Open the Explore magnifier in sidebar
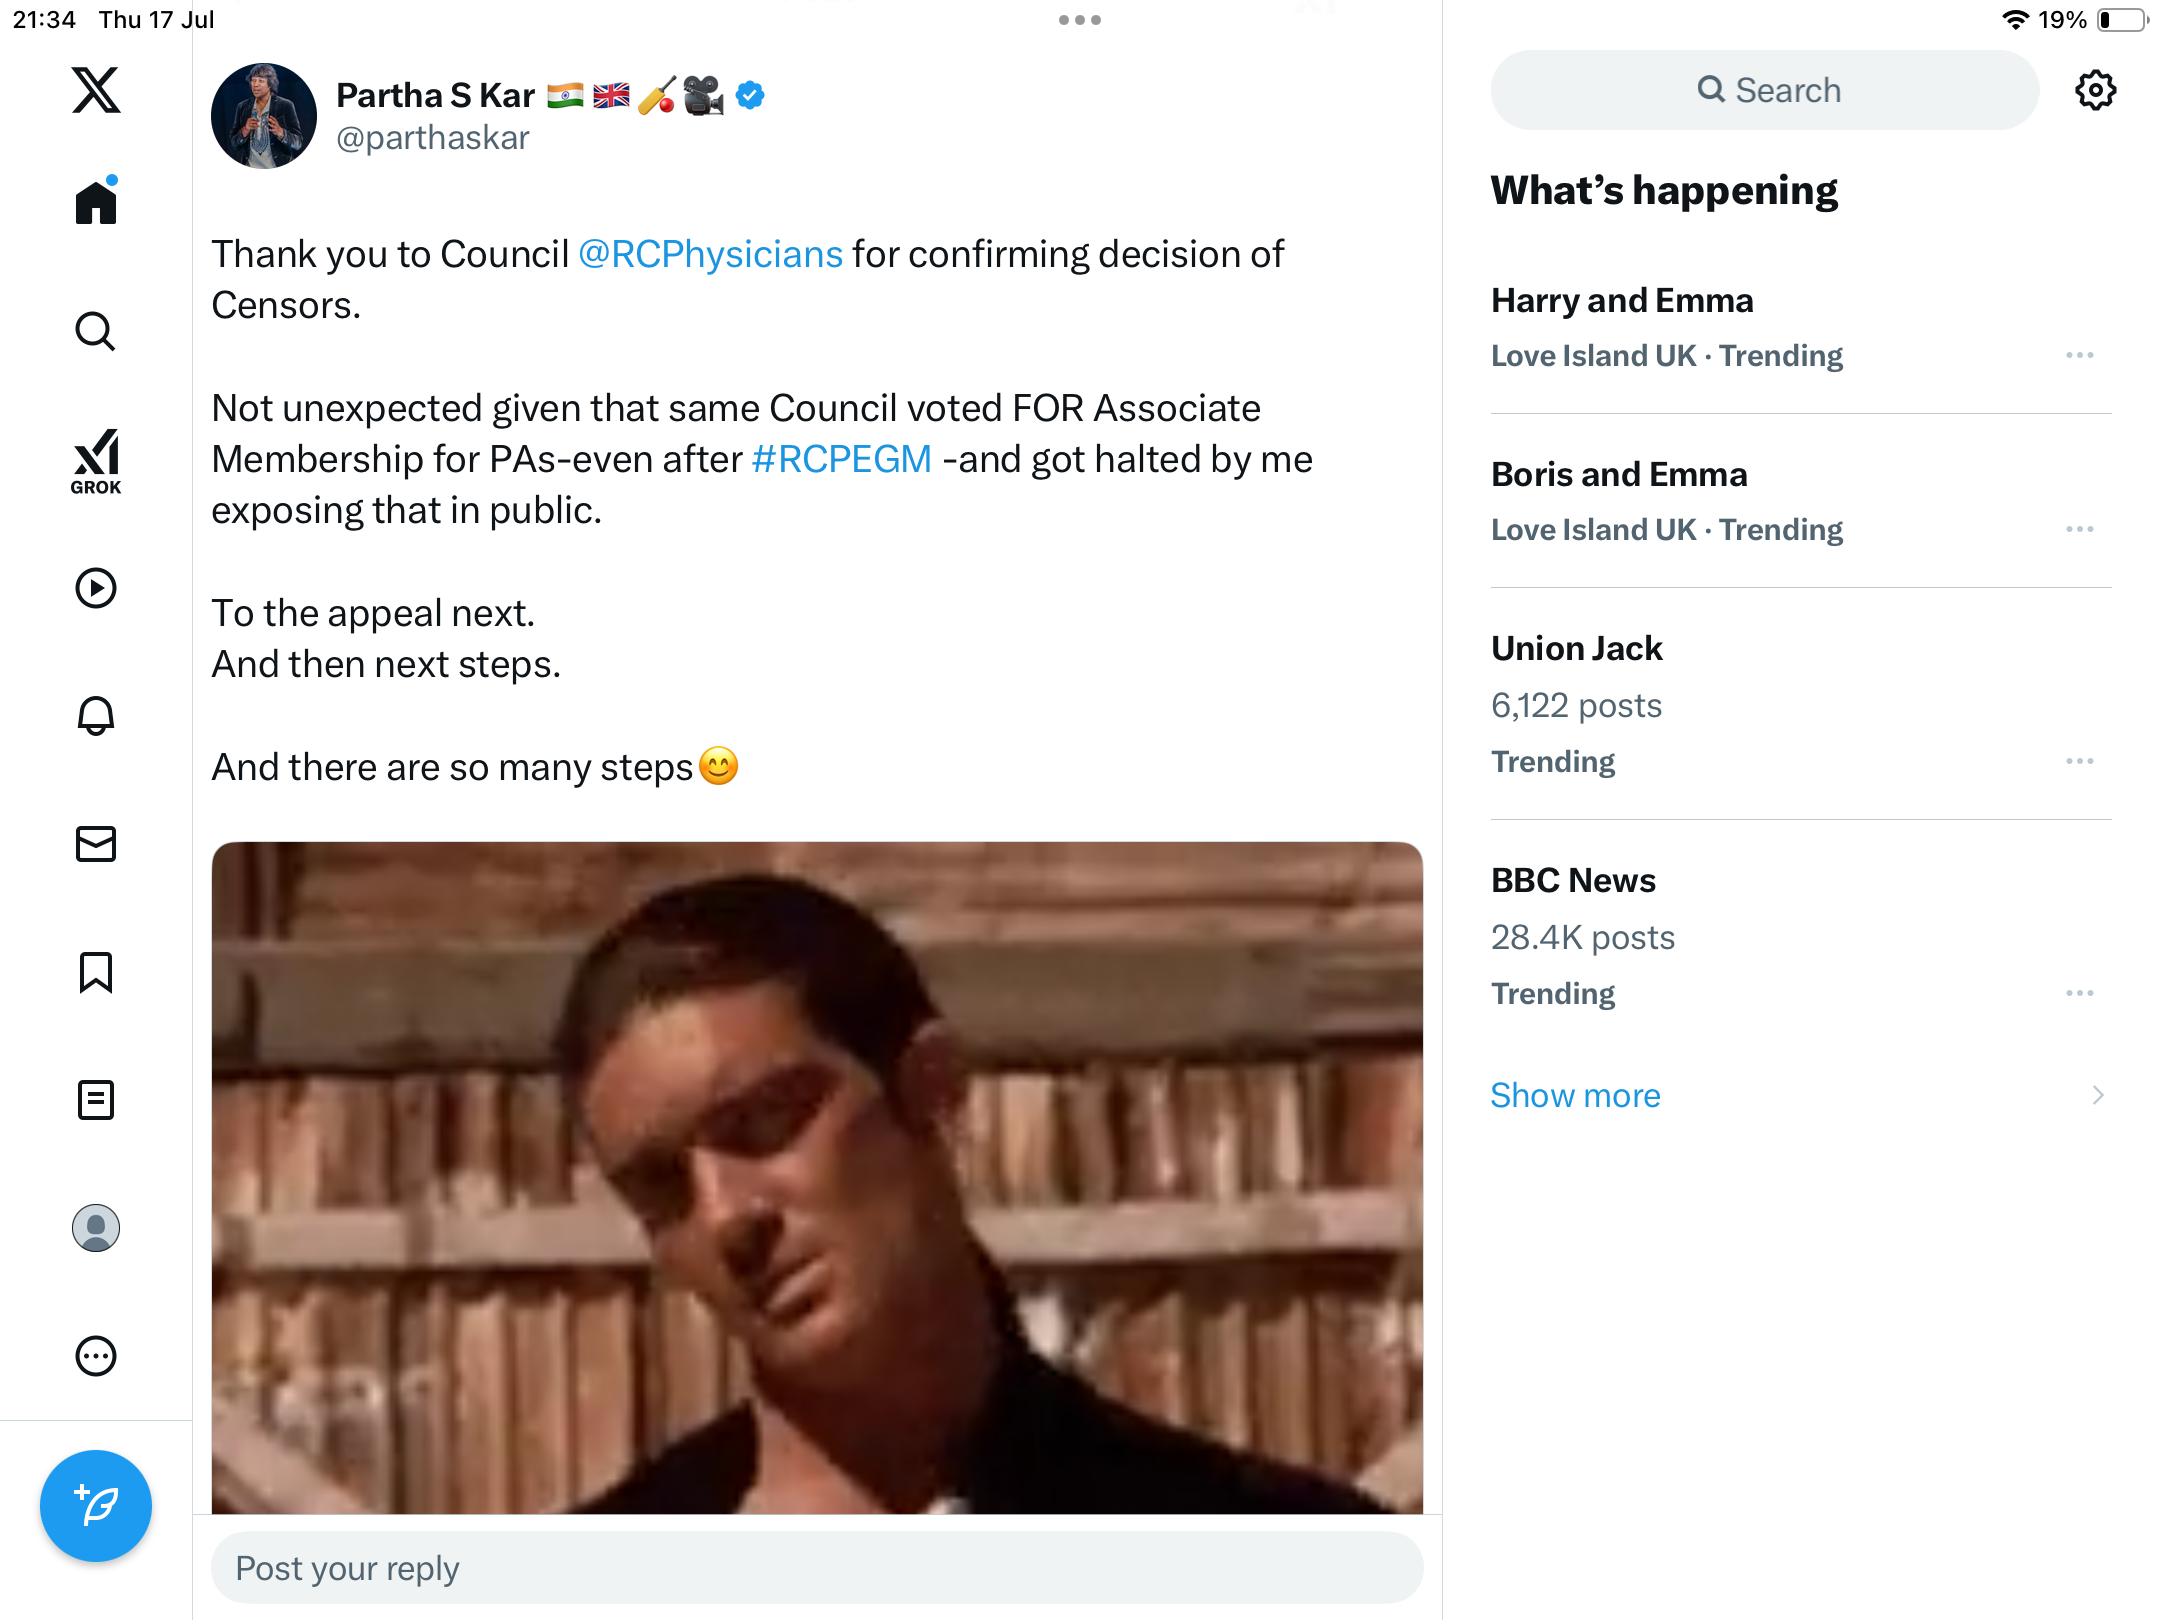 click(96, 331)
